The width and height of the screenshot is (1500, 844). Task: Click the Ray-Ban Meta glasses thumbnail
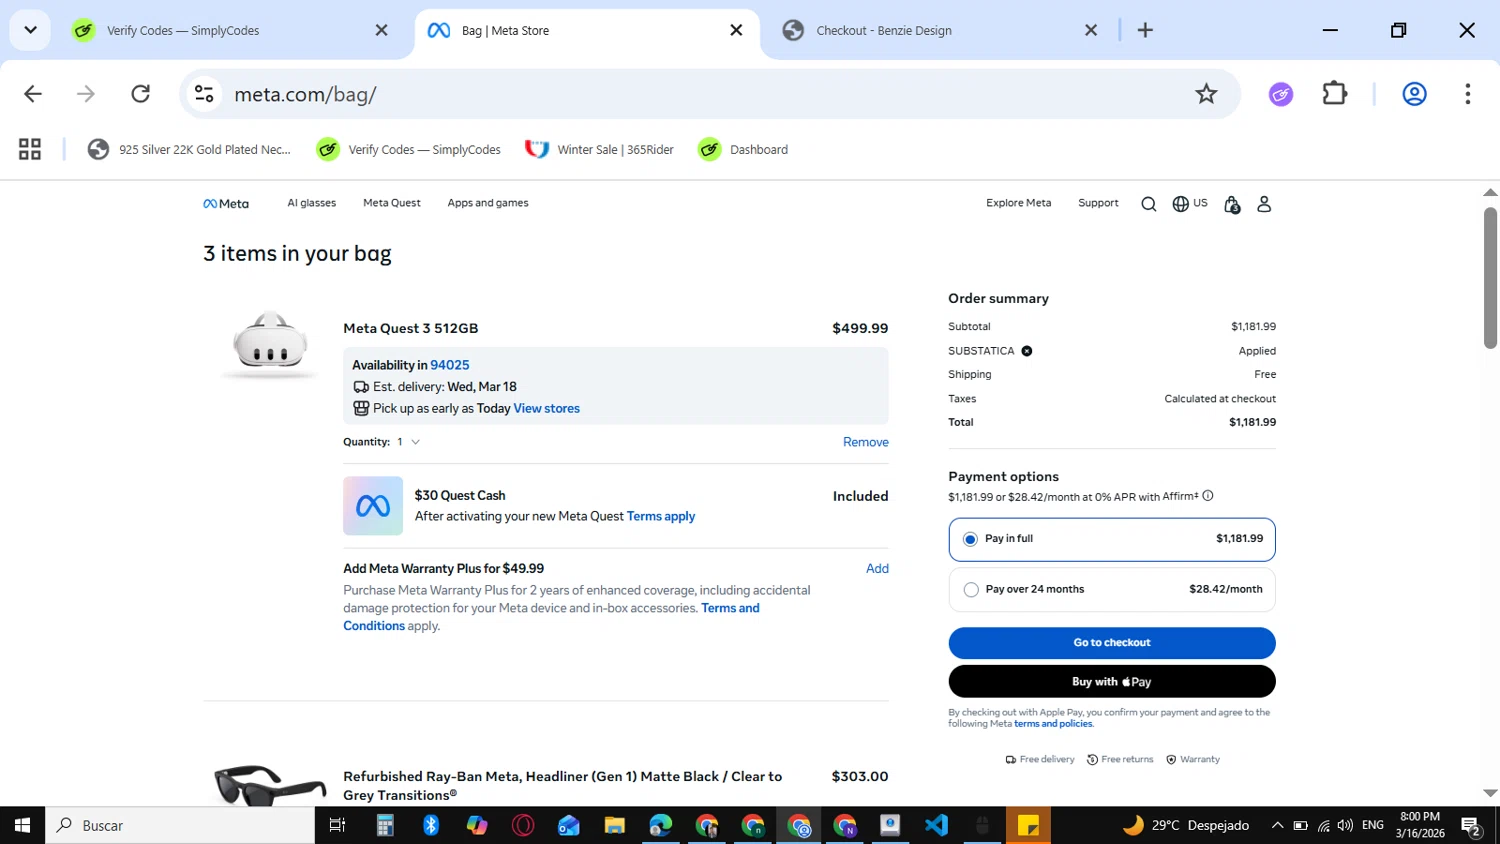[x=269, y=785]
